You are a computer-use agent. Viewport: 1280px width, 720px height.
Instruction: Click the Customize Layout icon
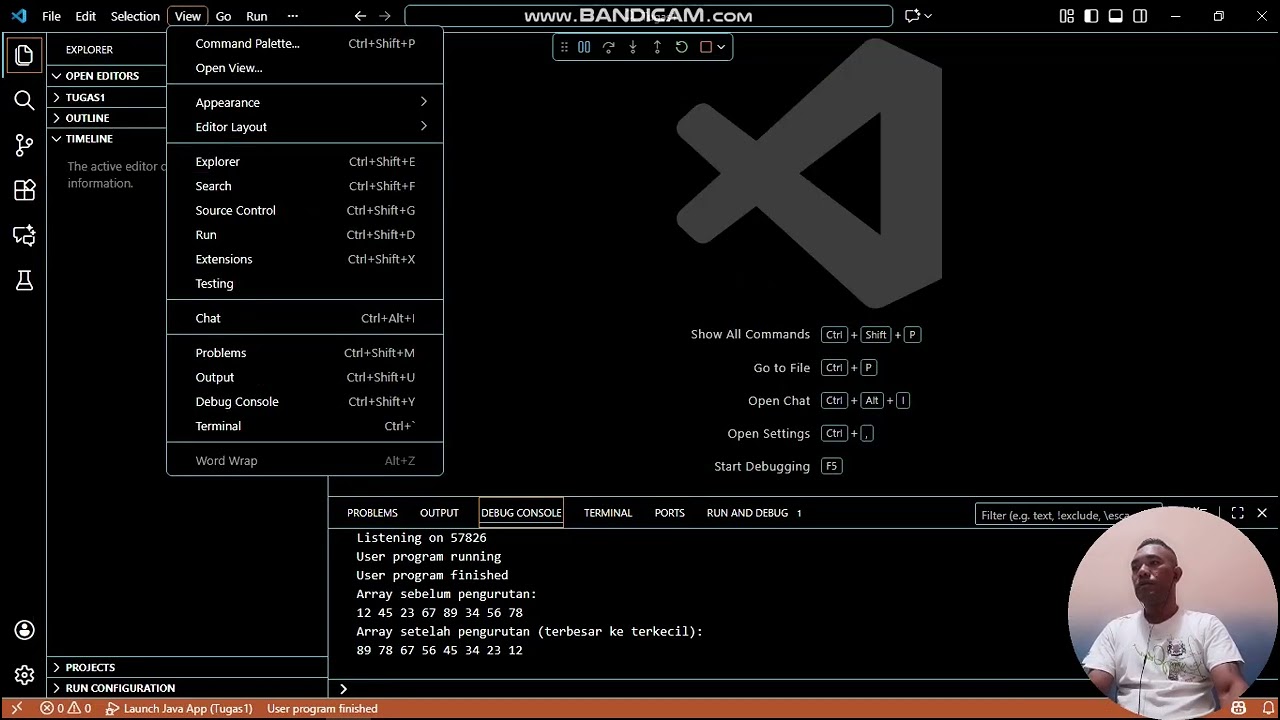click(1067, 16)
